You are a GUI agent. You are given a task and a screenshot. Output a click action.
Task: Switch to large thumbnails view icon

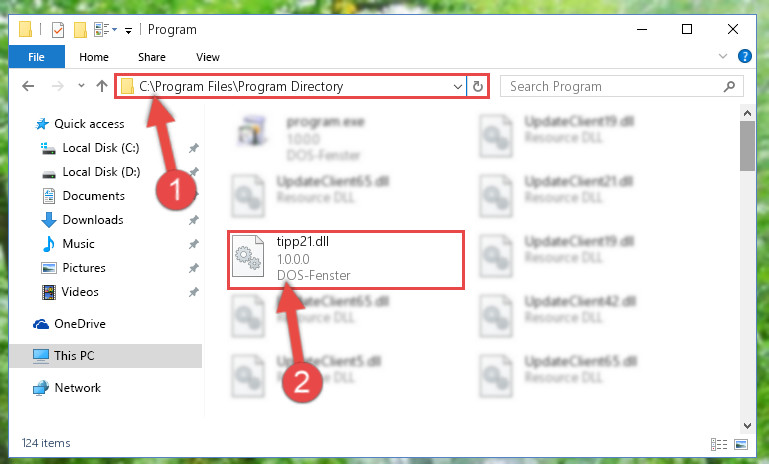[x=741, y=444]
